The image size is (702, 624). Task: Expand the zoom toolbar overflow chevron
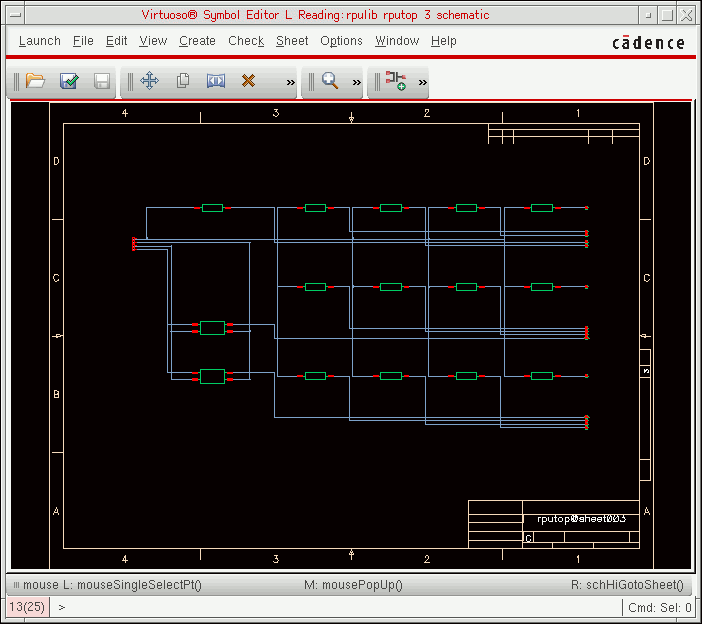pos(357,82)
